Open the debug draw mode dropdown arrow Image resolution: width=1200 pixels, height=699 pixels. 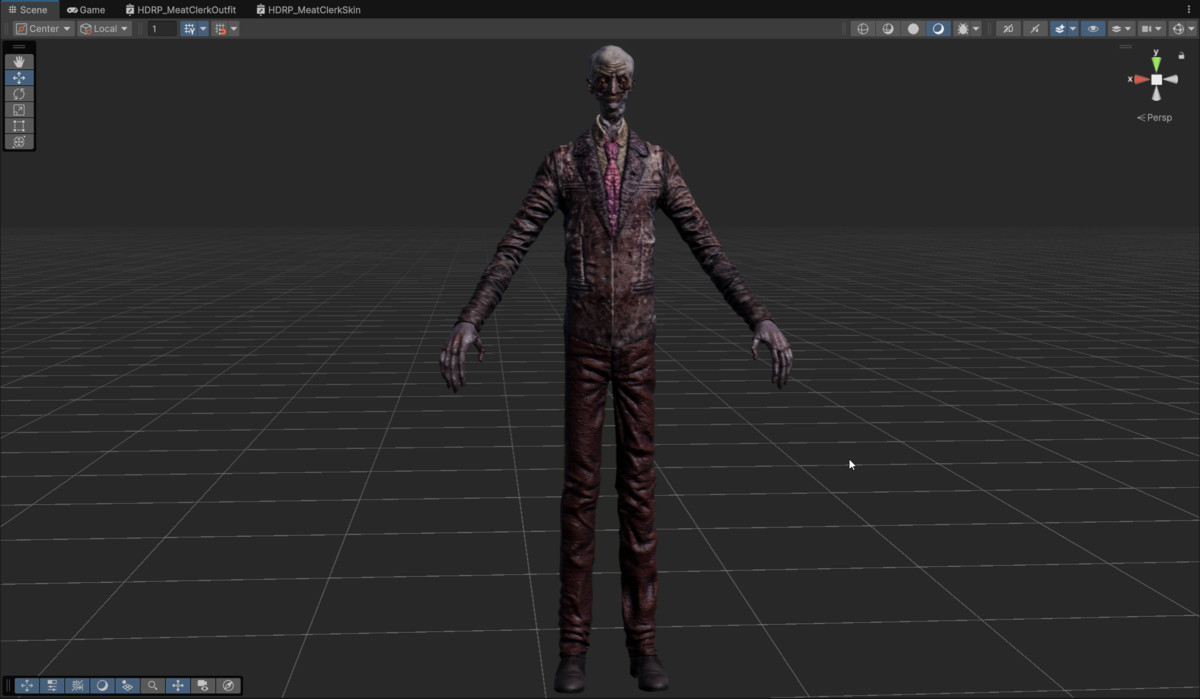[976, 29]
